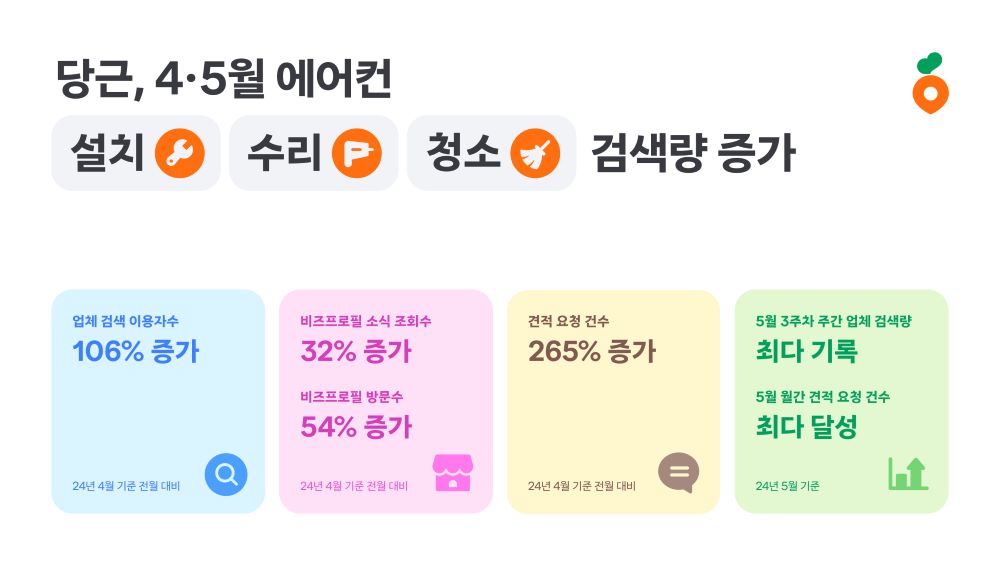This screenshot has width=1000, height=565.
Task: Select the 설치 pill label
Action: click(x=107, y=153)
